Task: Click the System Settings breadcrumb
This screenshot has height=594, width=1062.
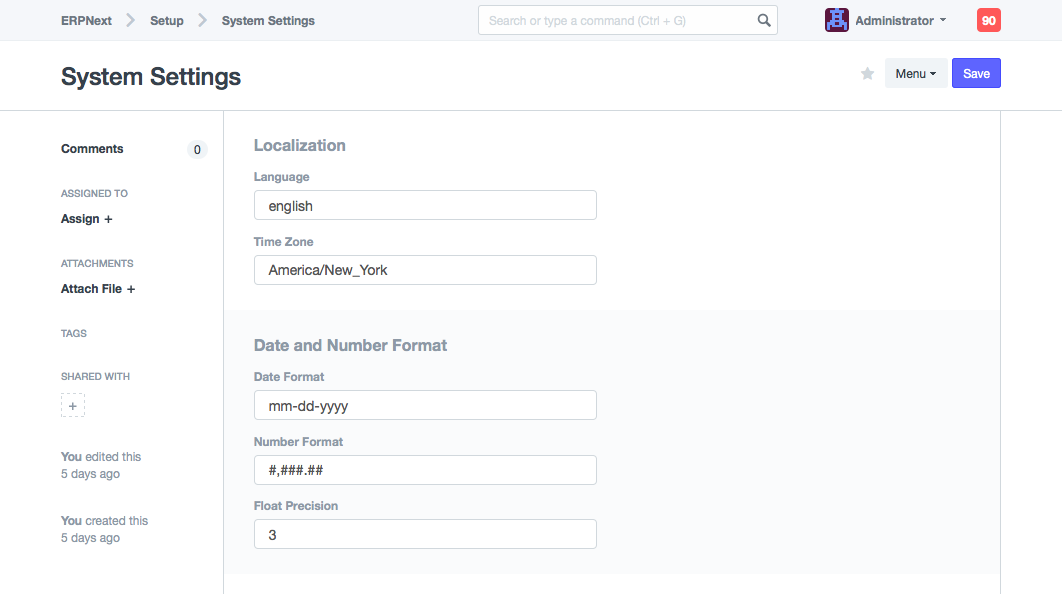Action: point(268,20)
